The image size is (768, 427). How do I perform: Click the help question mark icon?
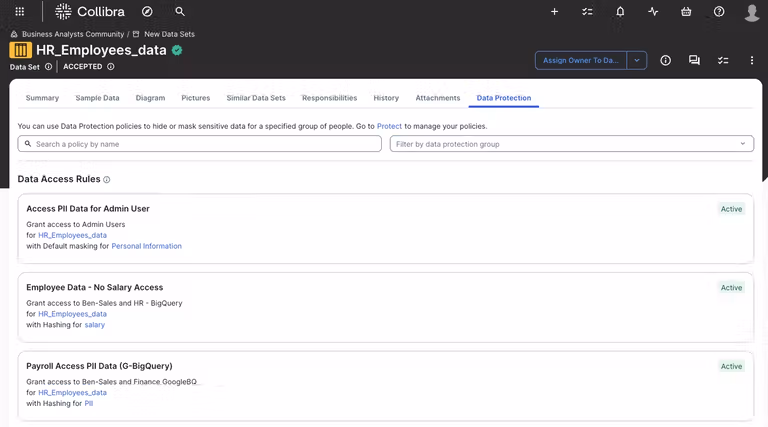click(x=719, y=12)
